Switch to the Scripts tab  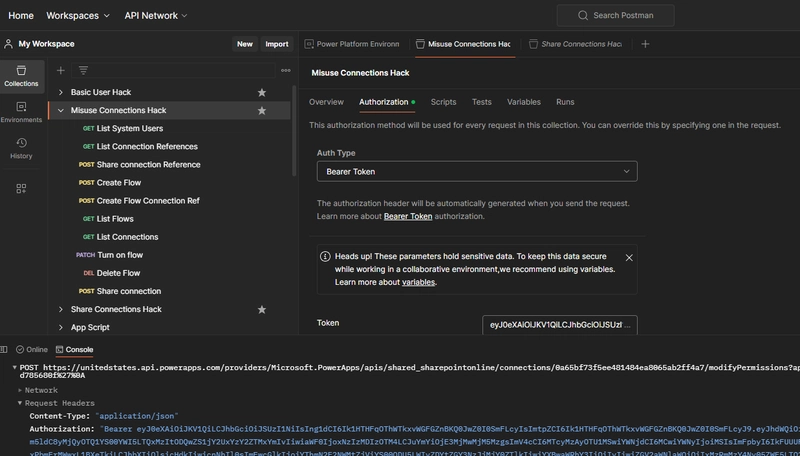click(443, 102)
